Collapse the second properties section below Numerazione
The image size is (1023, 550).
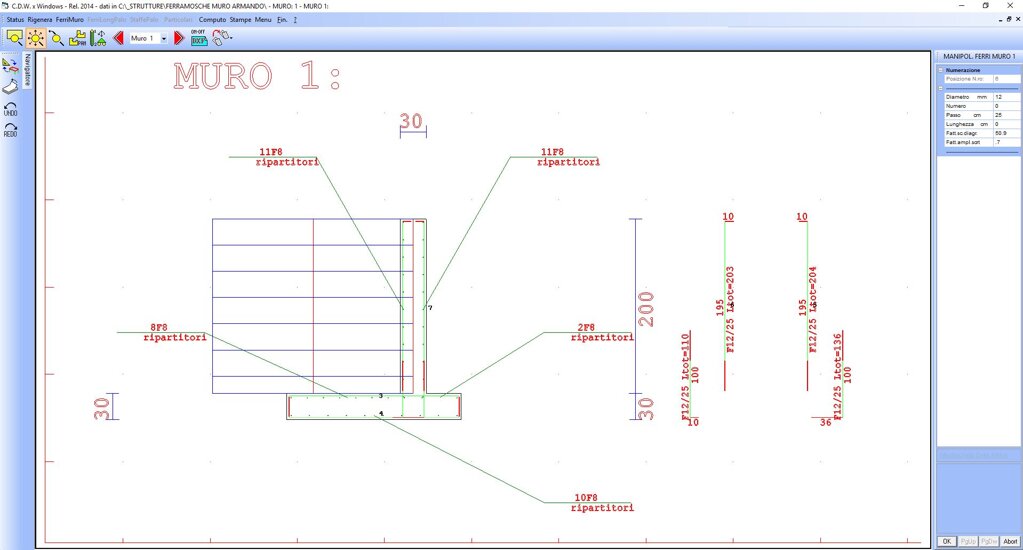point(940,87)
